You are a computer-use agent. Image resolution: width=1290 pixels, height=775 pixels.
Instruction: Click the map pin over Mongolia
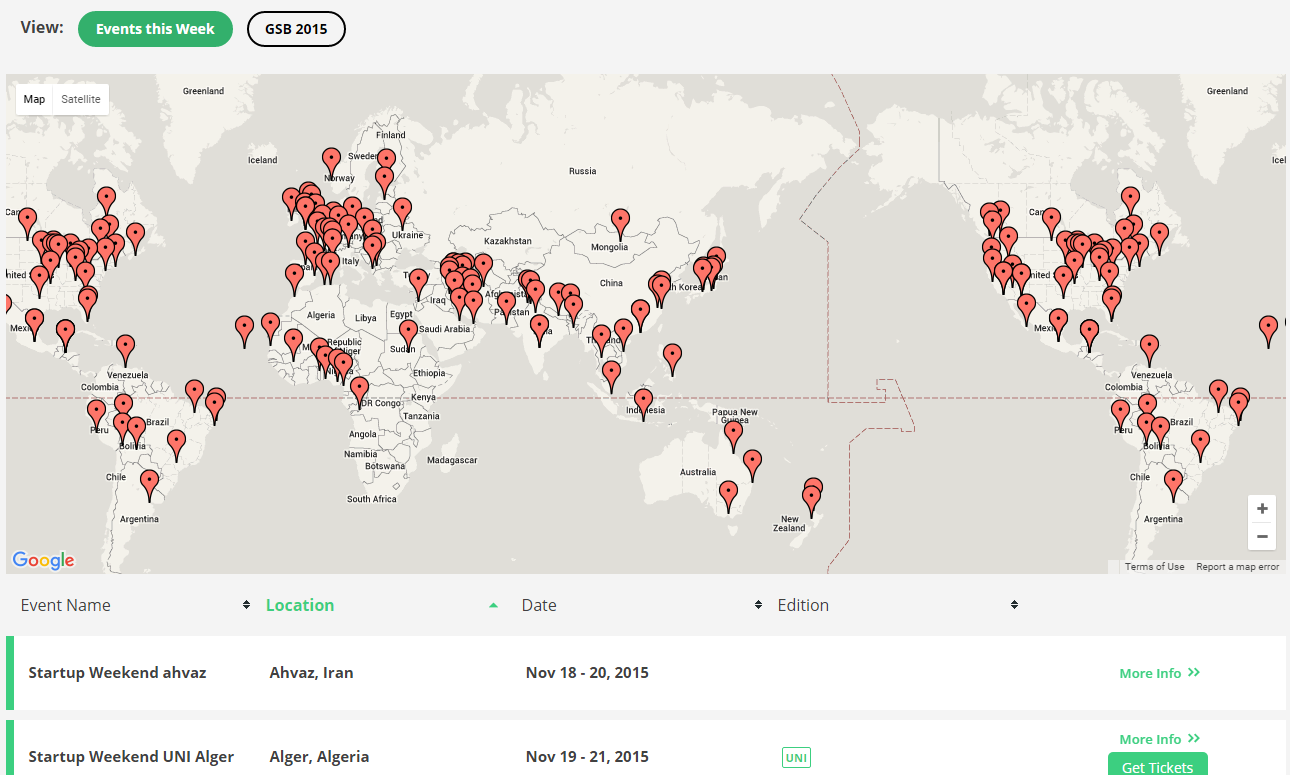620,222
